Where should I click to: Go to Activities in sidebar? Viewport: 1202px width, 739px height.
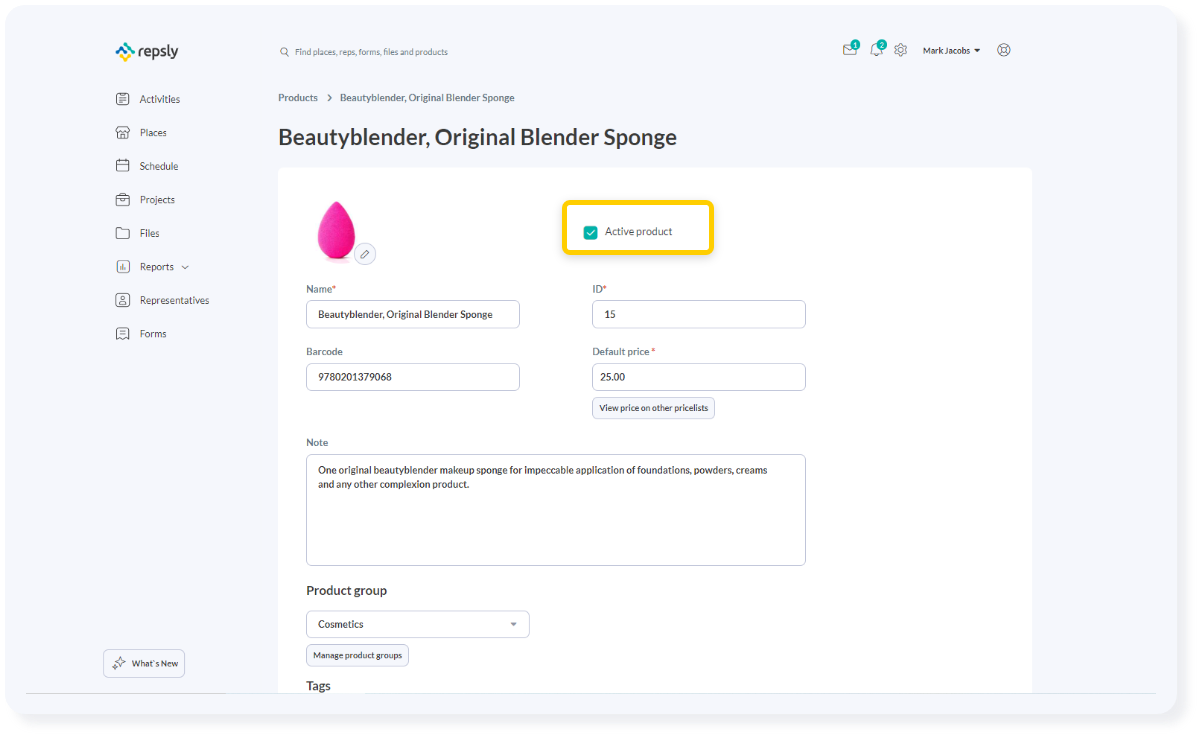[160, 99]
